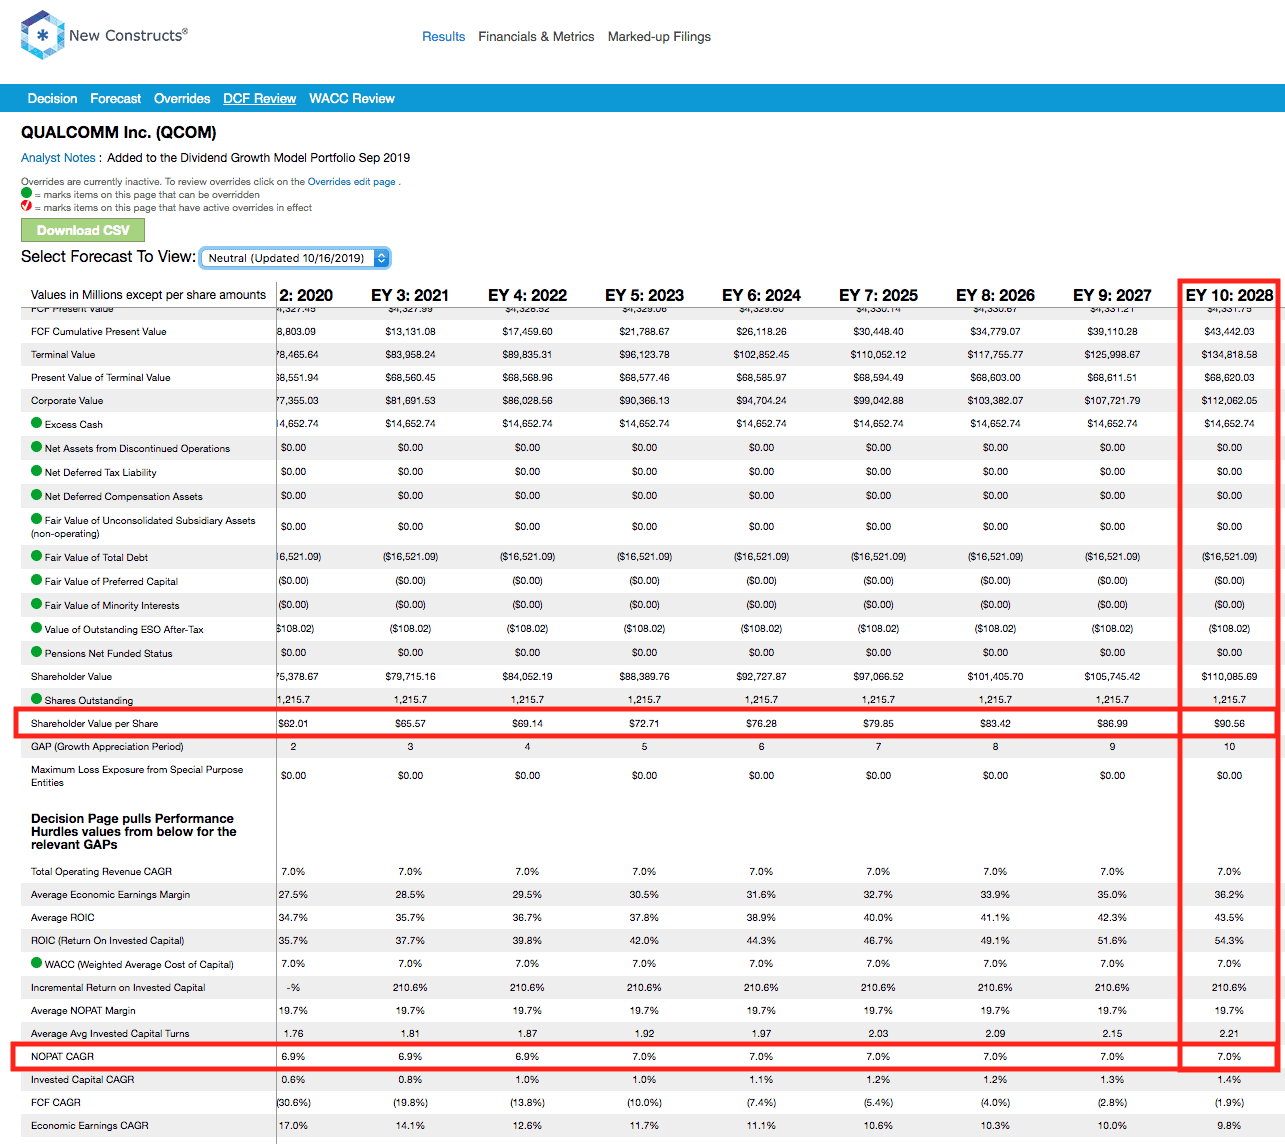Open Financials & Metrics tab

(536, 36)
